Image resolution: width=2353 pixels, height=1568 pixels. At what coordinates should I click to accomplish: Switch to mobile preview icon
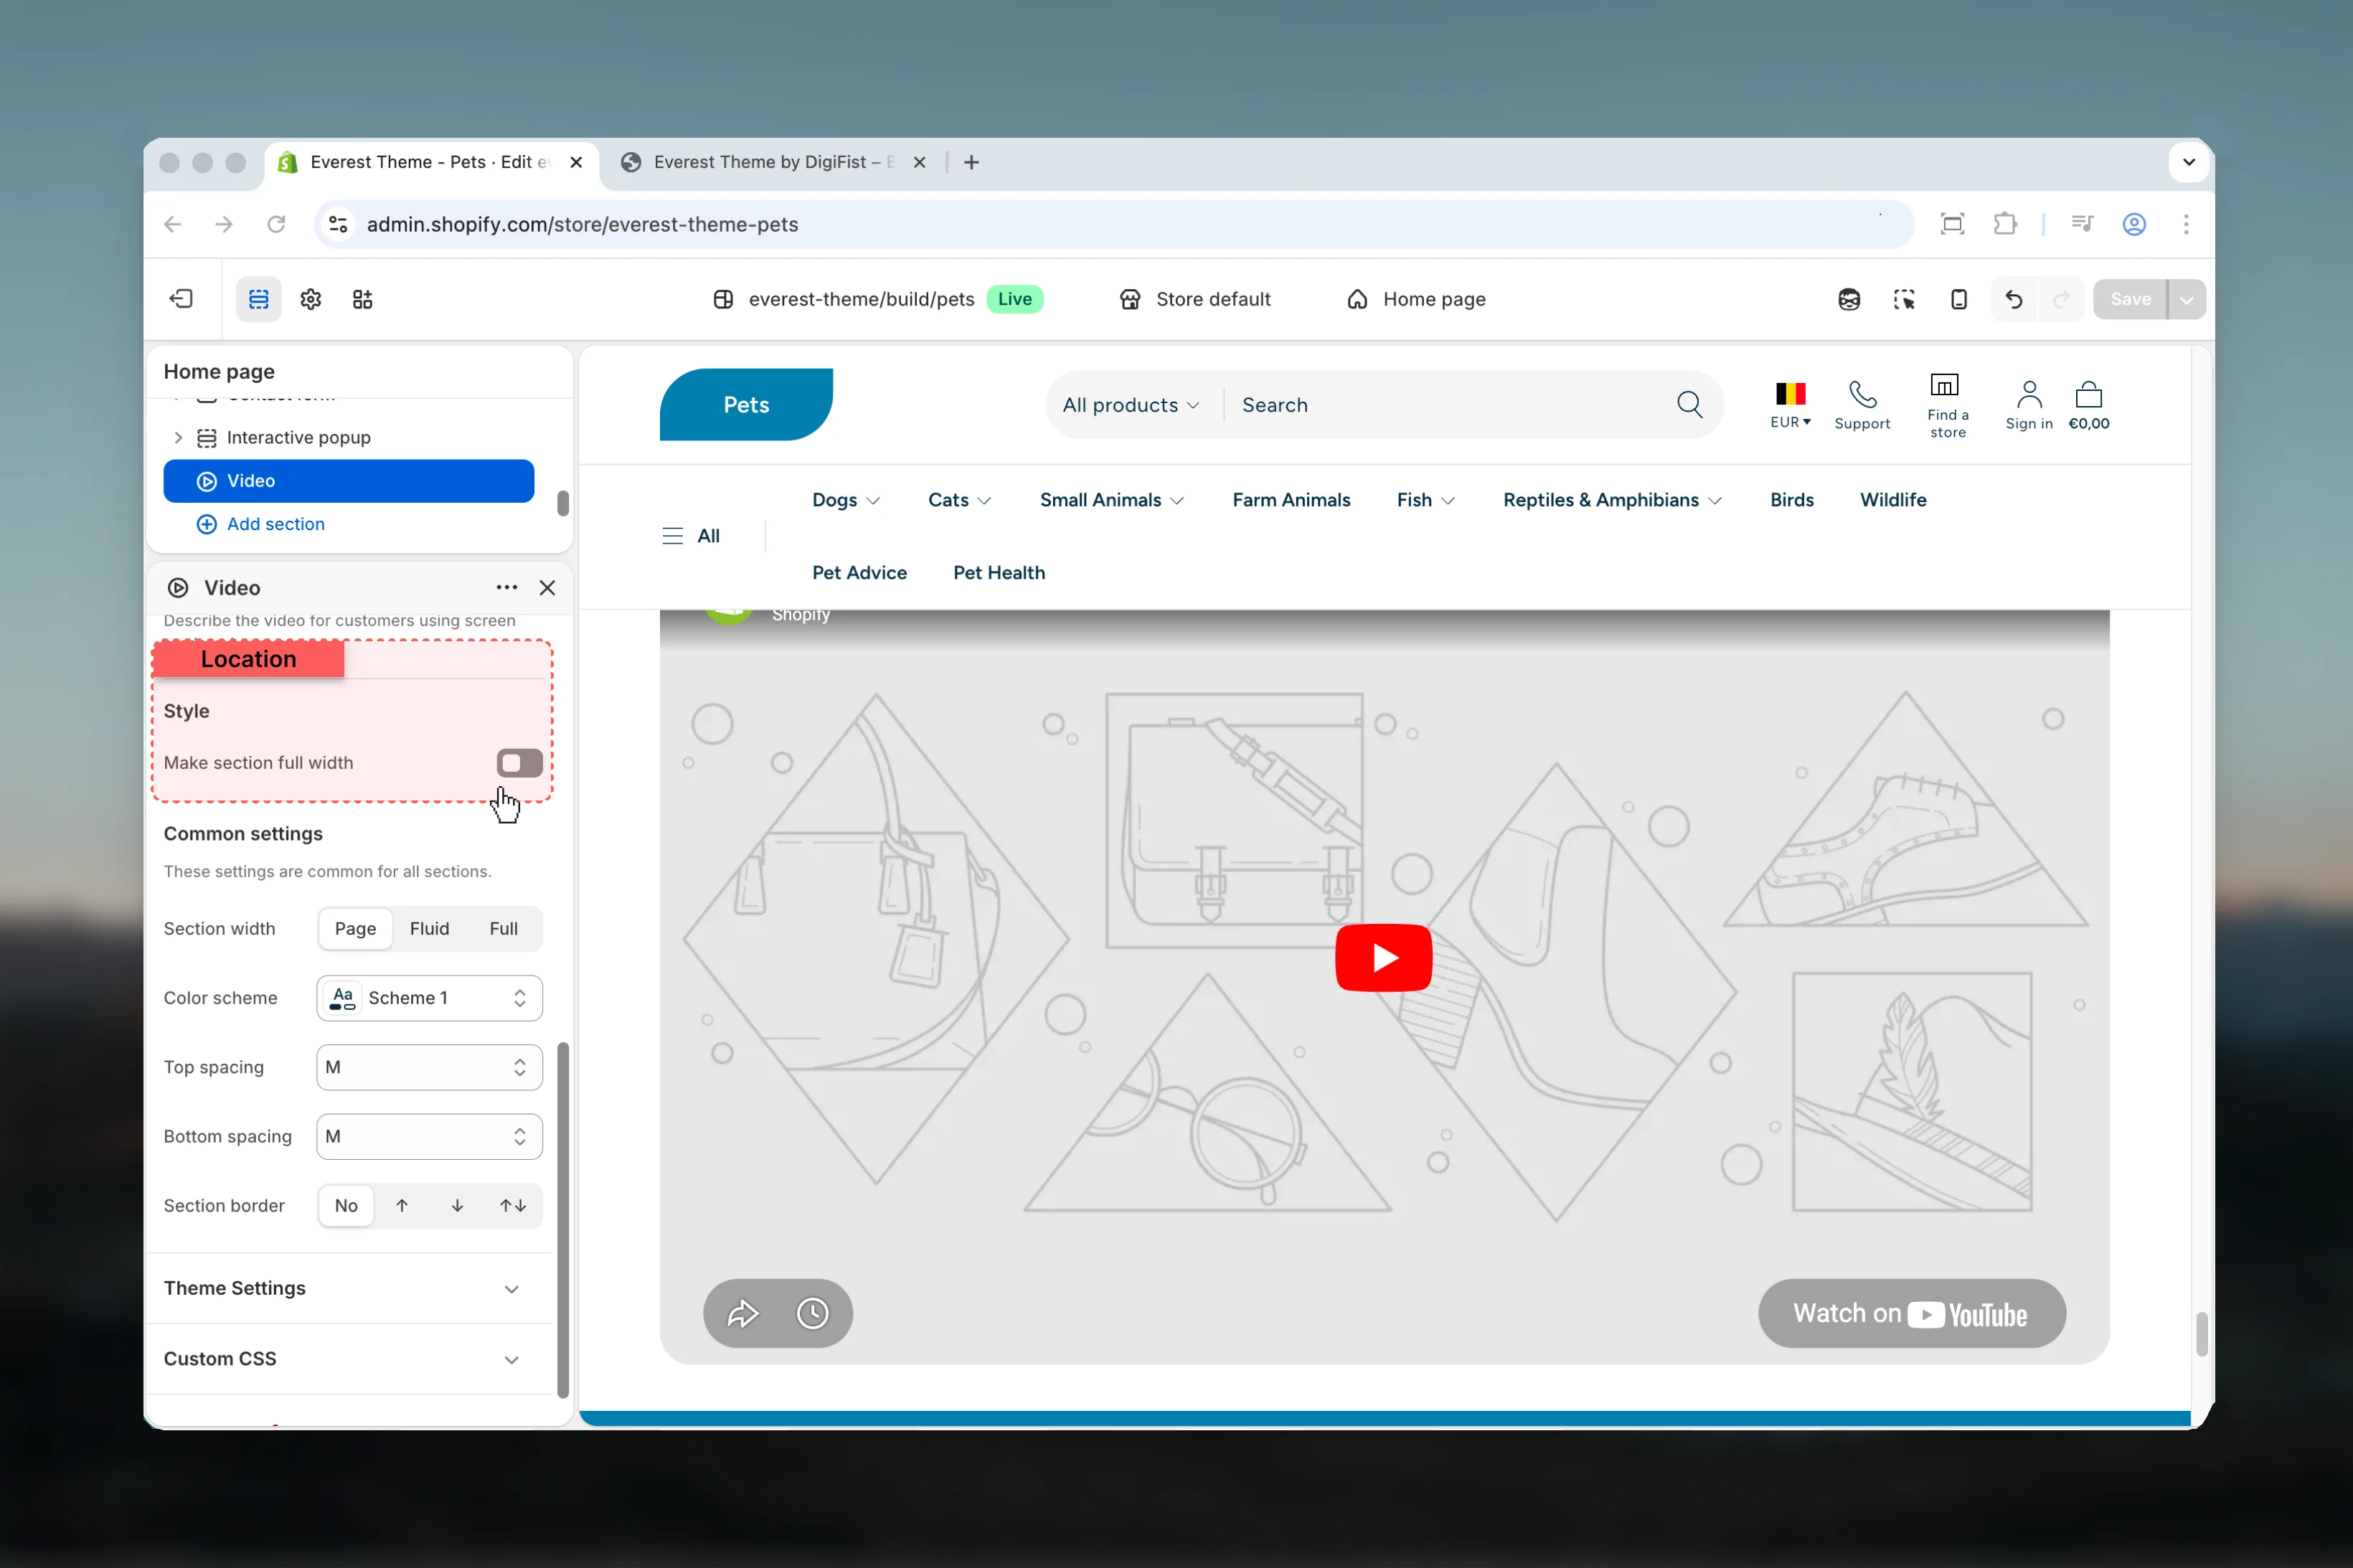(1959, 299)
